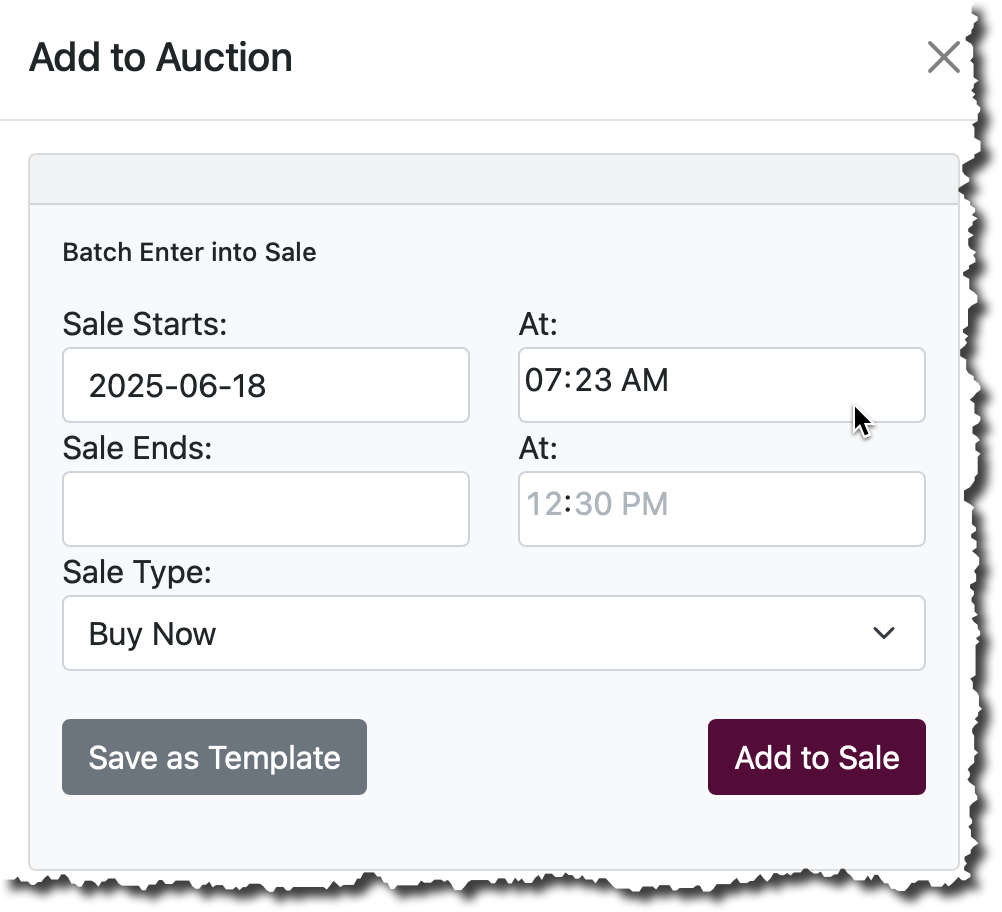Image resolution: width=1002 pixels, height=912 pixels.
Task: Click the panel header bar above the form
Action: click(494, 178)
